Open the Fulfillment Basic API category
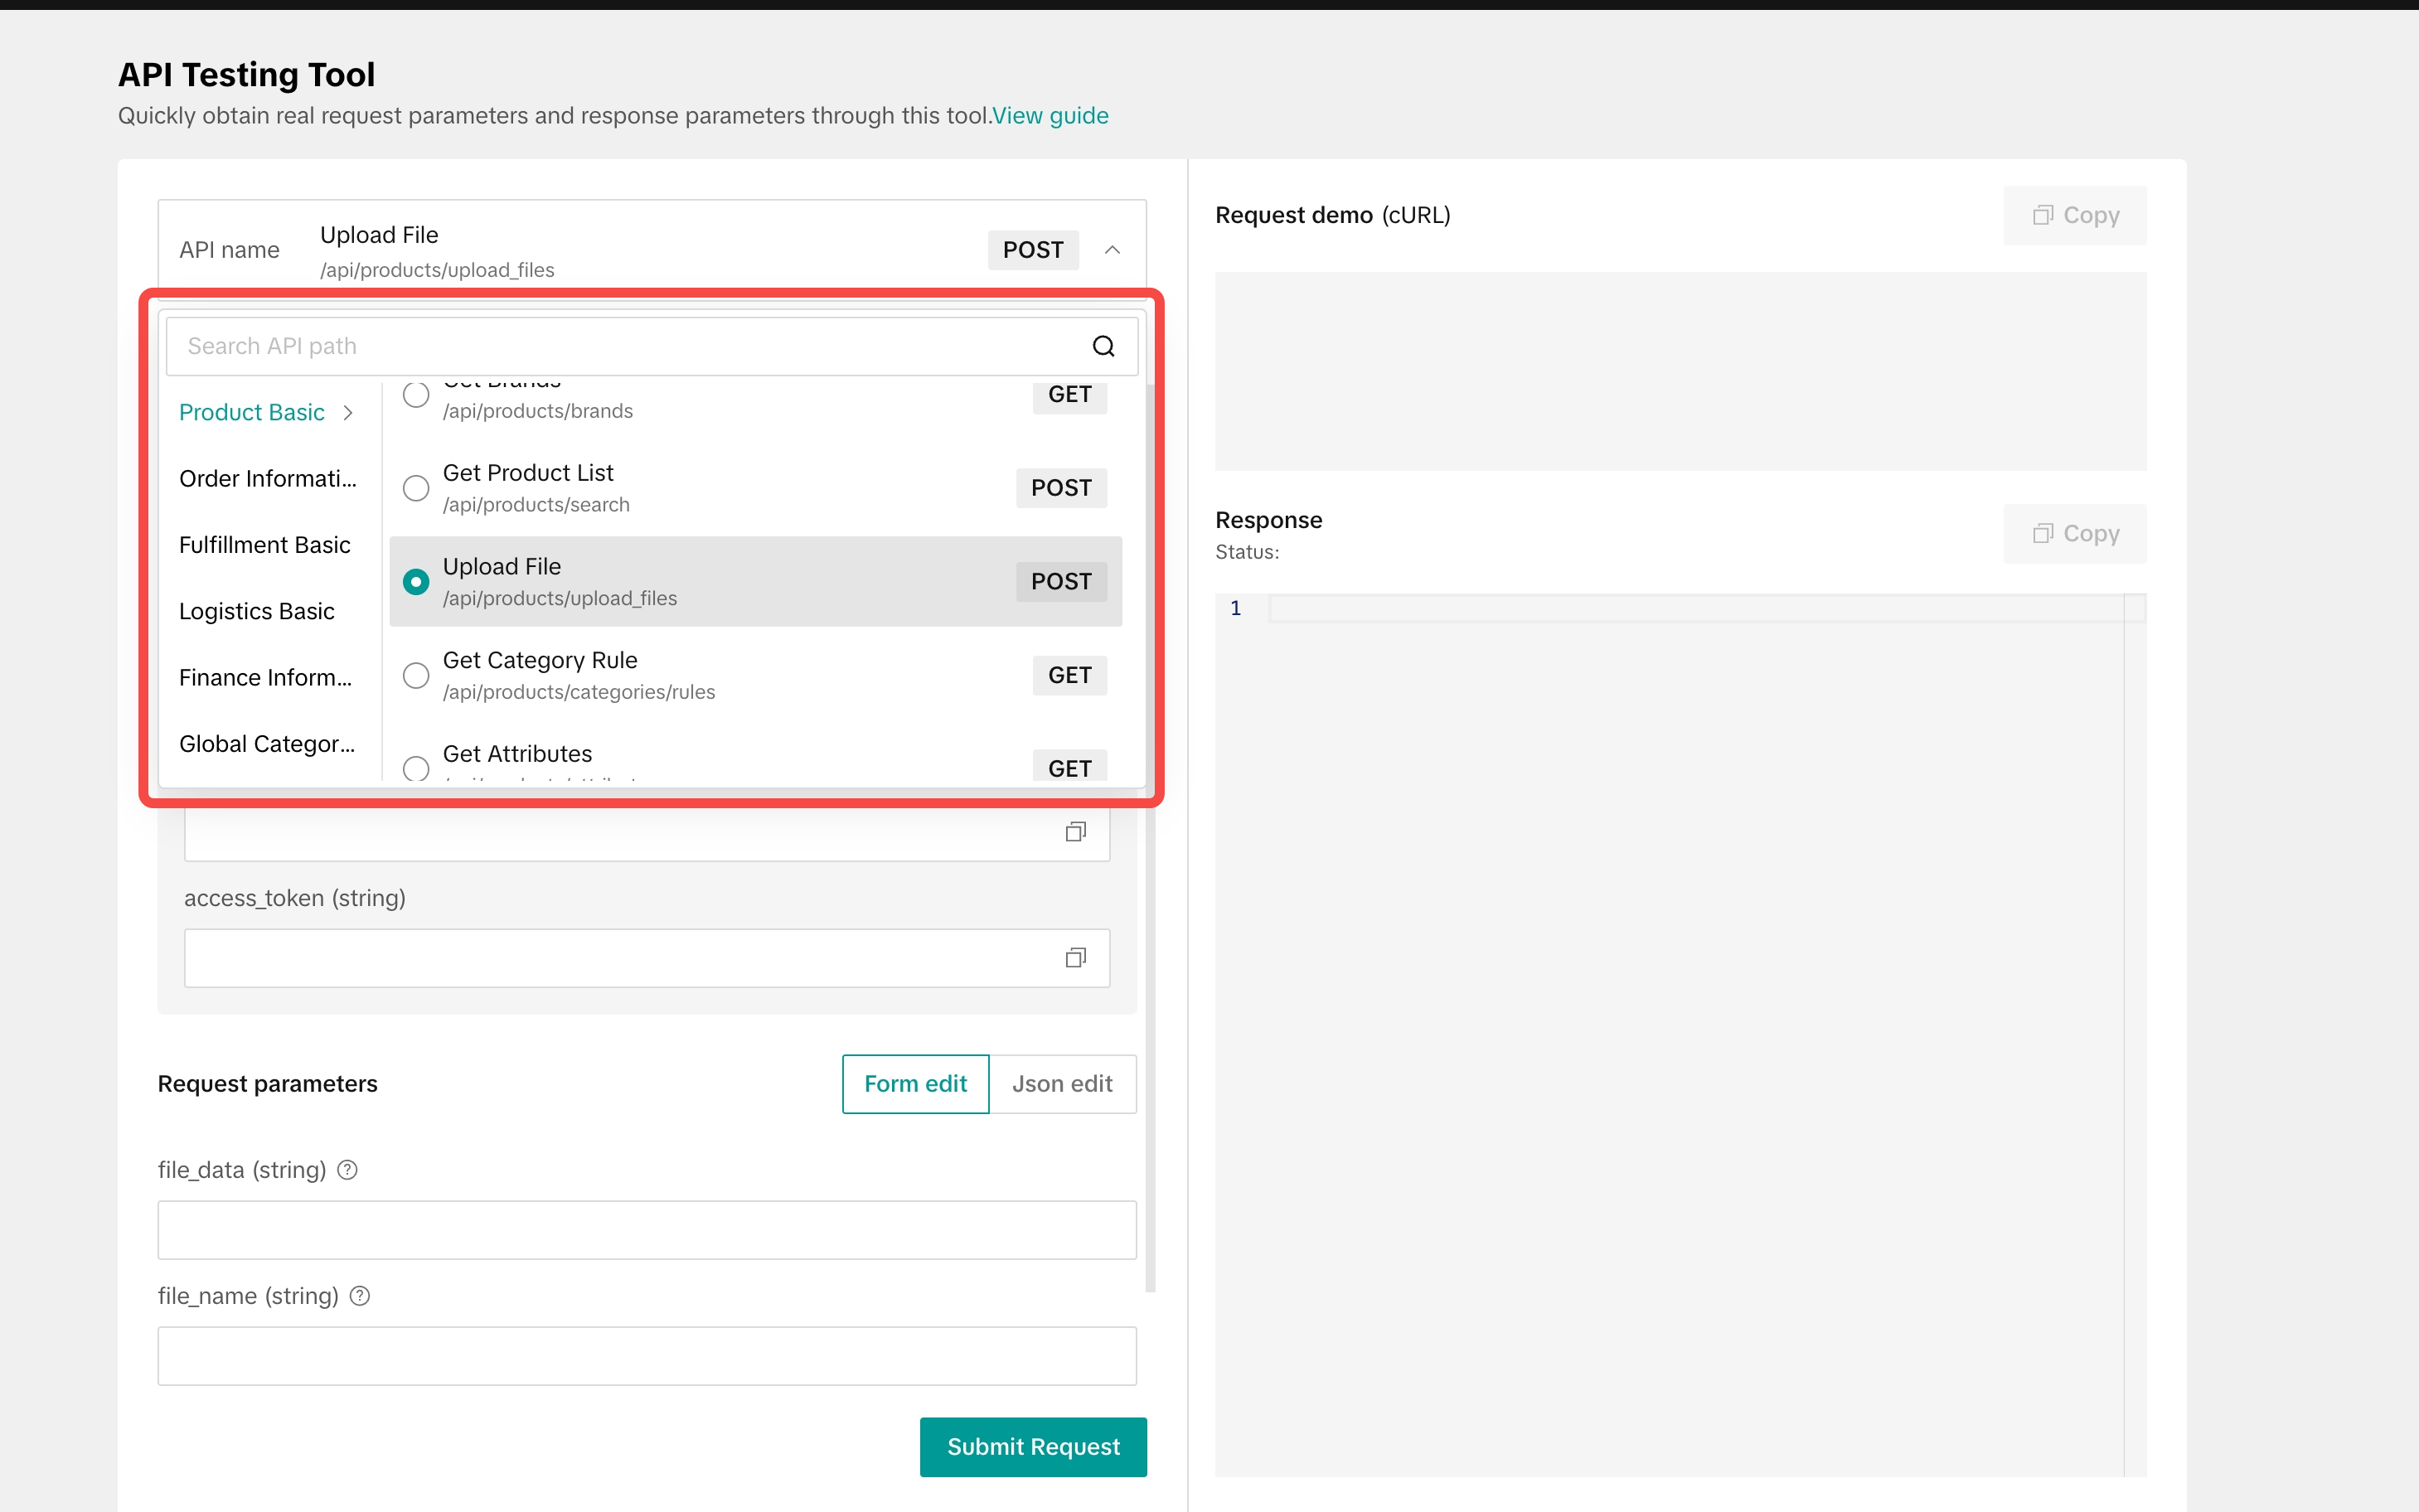 (x=265, y=545)
